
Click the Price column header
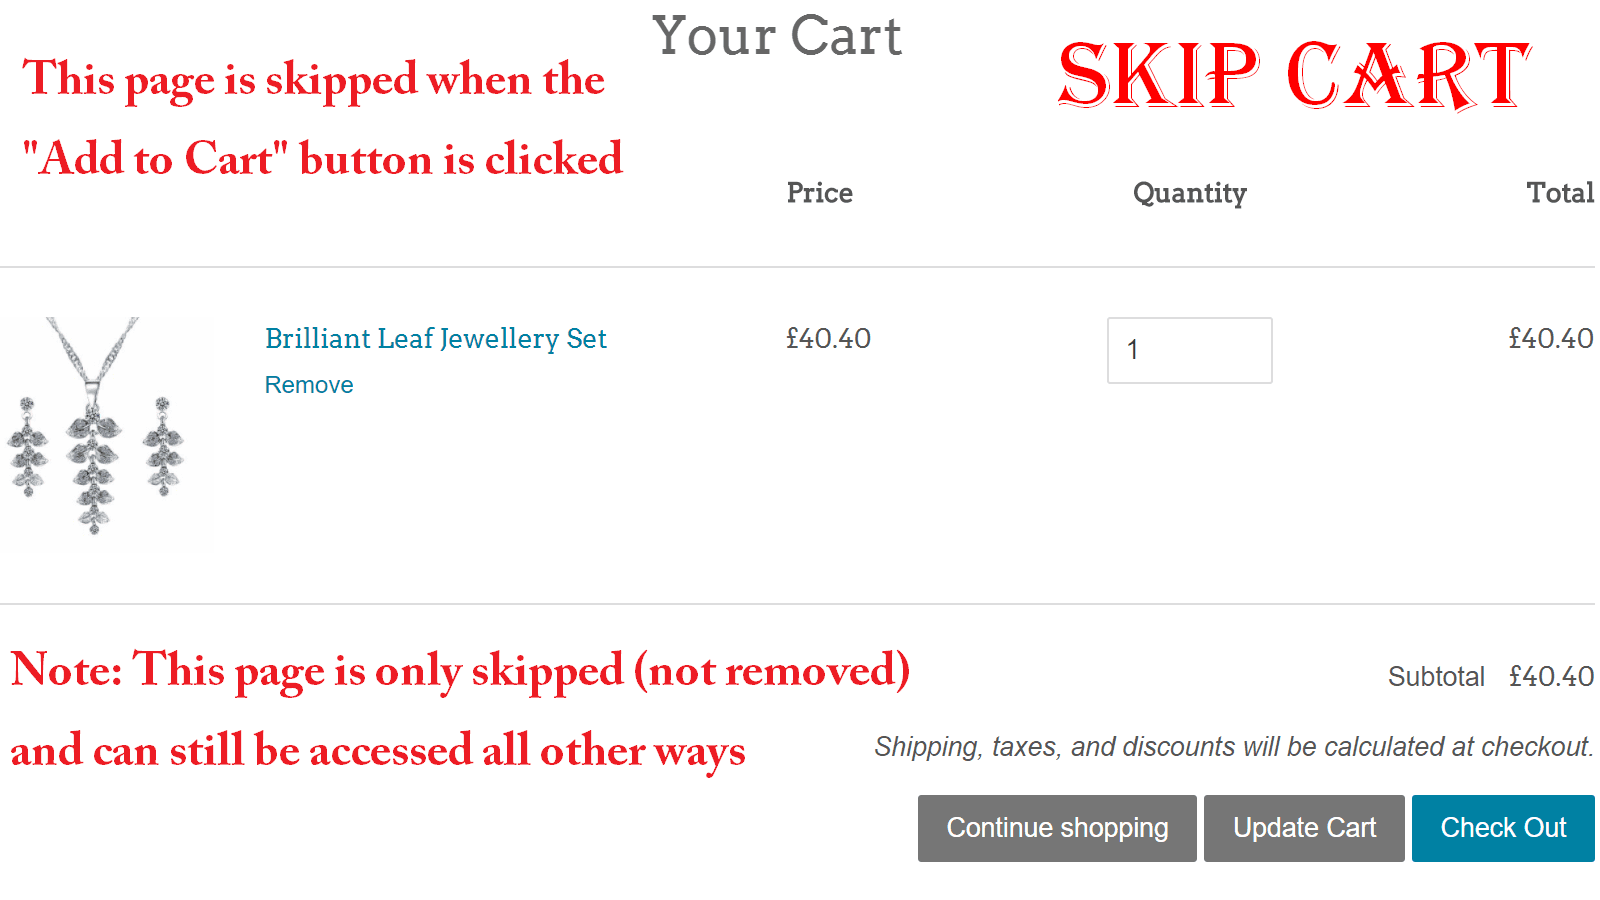tap(819, 193)
